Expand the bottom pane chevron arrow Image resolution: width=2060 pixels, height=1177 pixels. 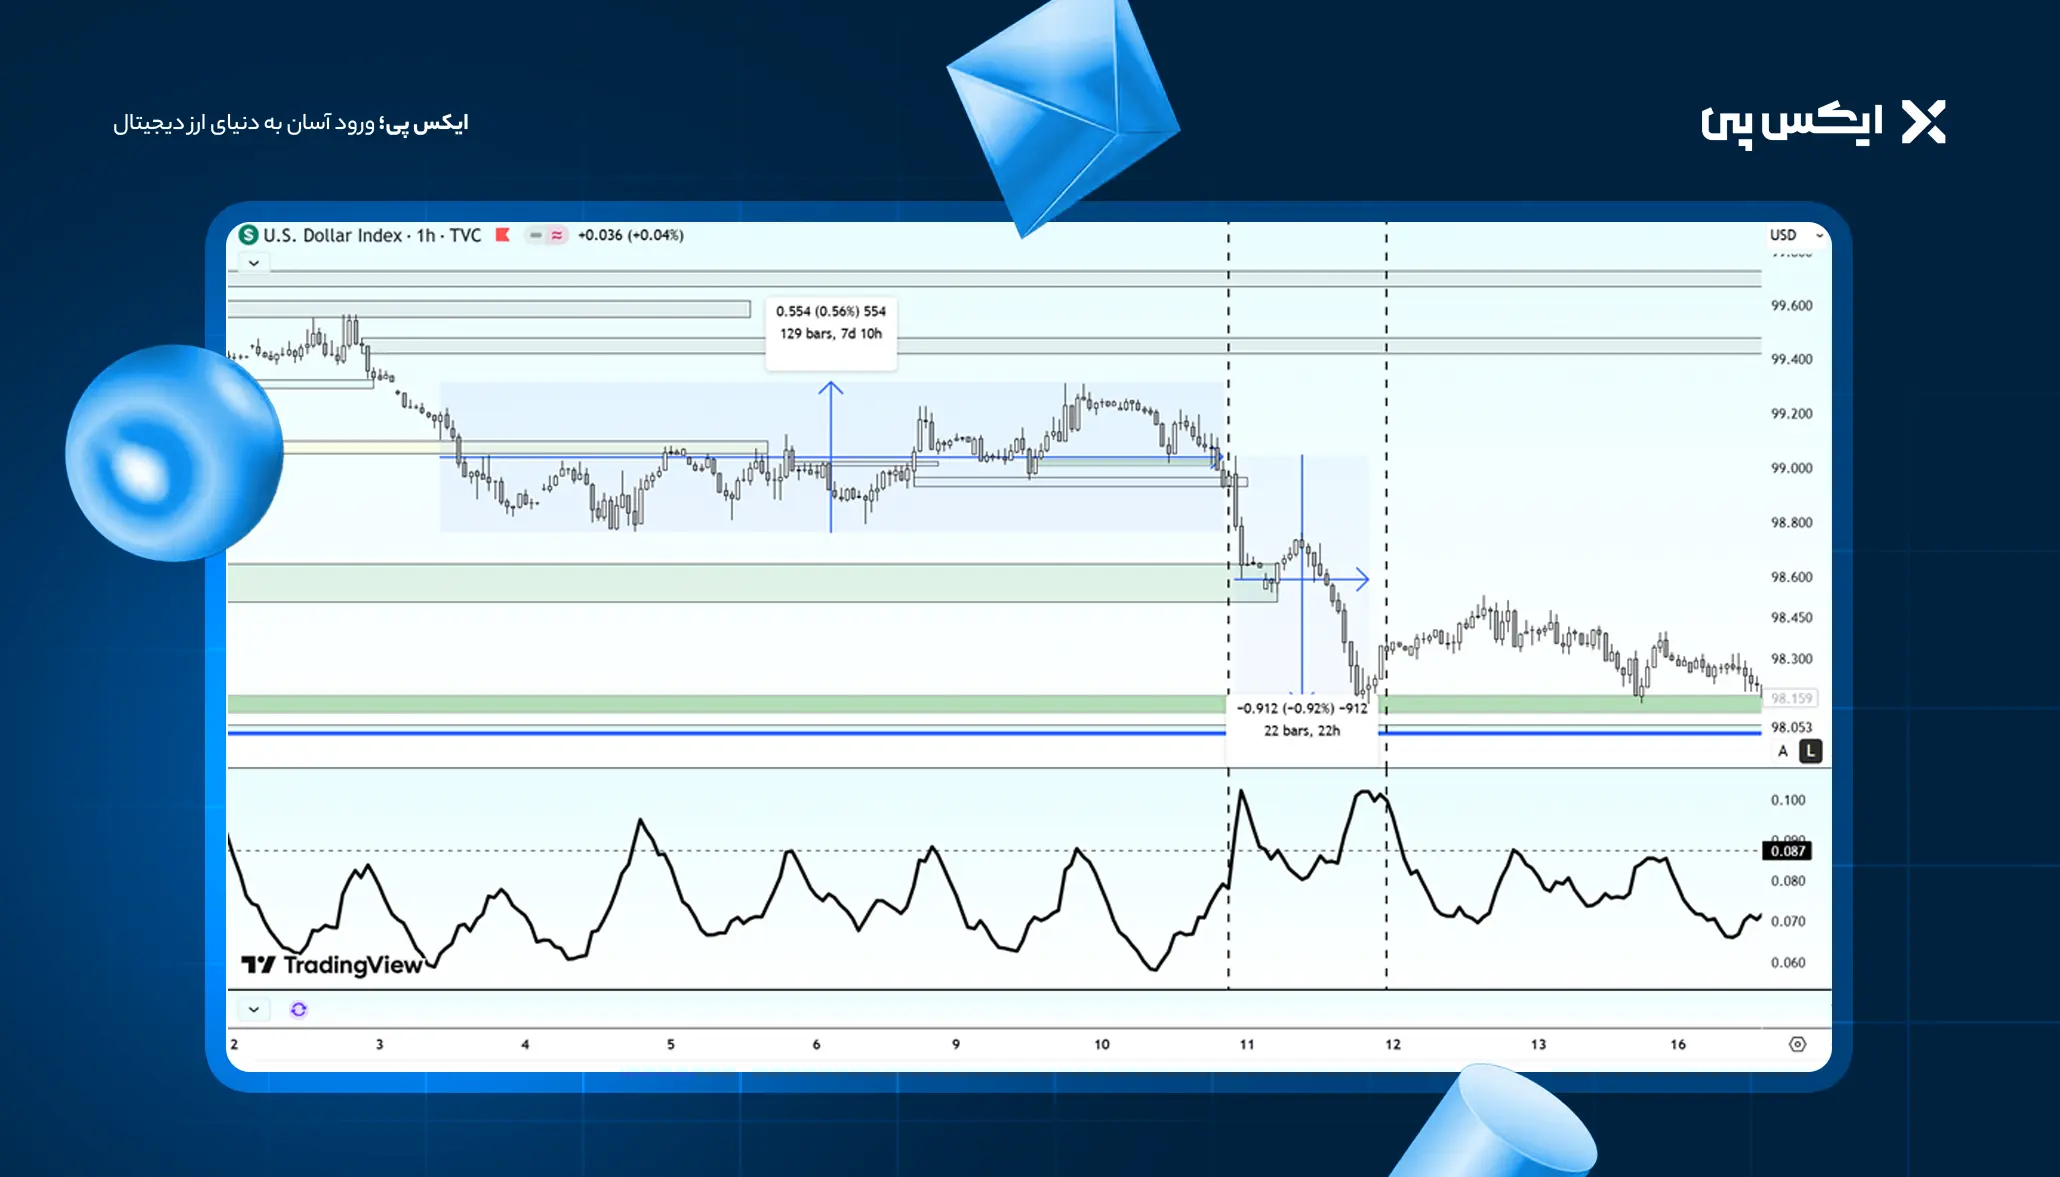(254, 1009)
